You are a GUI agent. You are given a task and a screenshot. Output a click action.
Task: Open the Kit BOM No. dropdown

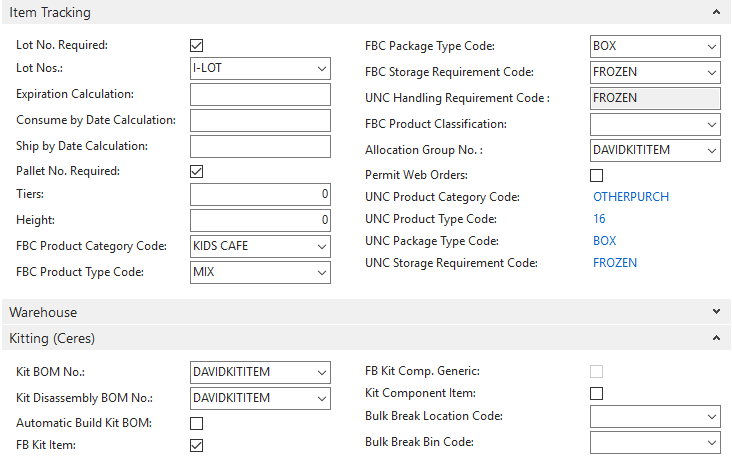point(321,373)
